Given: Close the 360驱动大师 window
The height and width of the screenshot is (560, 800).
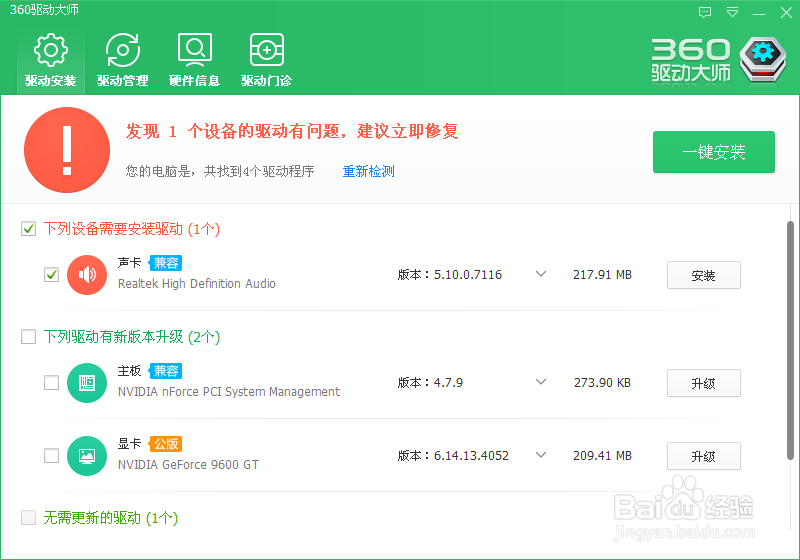Looking at the screenshot, I should point(786,12).
